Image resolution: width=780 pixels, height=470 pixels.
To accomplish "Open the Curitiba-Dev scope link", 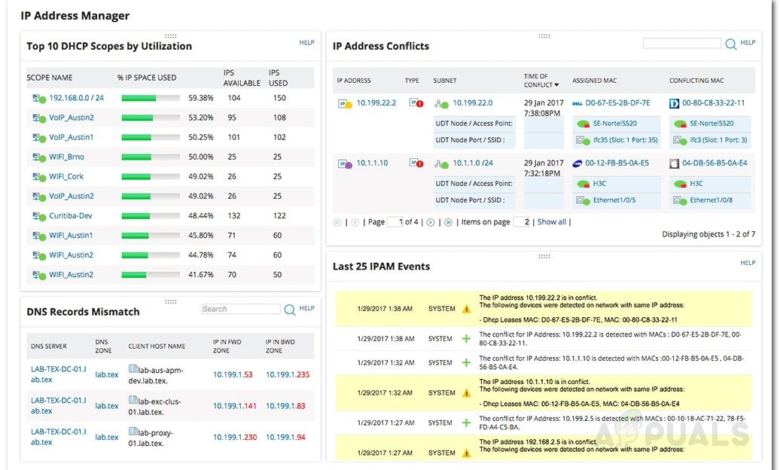I will coord(71,216).
